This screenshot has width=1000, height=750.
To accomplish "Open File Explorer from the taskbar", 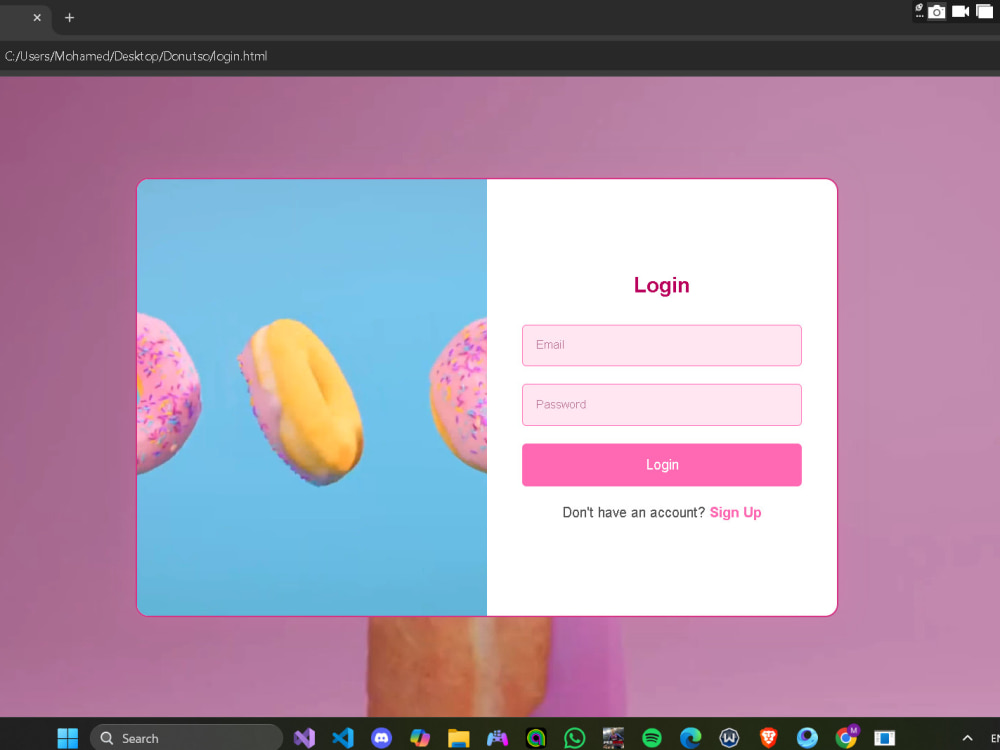I will click(459, 738).
